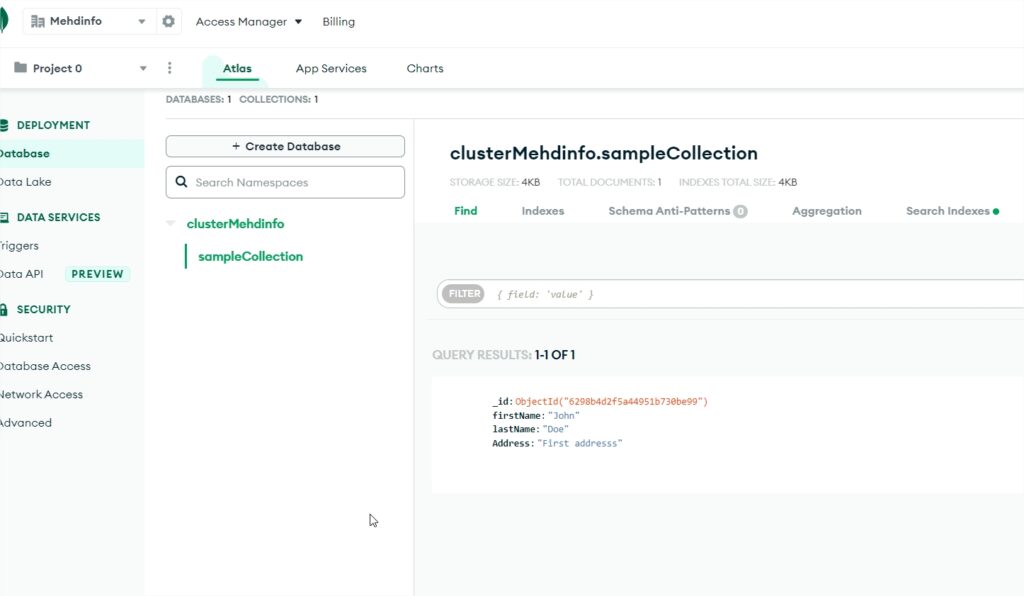The image size is (1024, 596).
Task: Open the Indexes tab
Action: tap(543, 211)
